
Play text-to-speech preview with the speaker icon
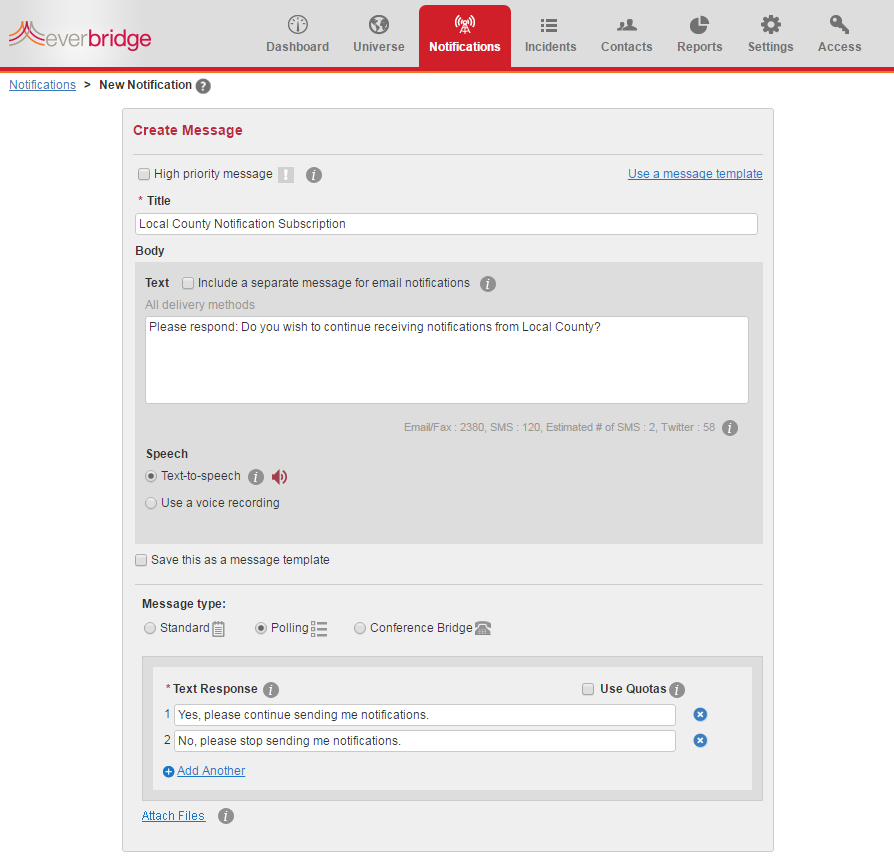click(x=279, y=477)
